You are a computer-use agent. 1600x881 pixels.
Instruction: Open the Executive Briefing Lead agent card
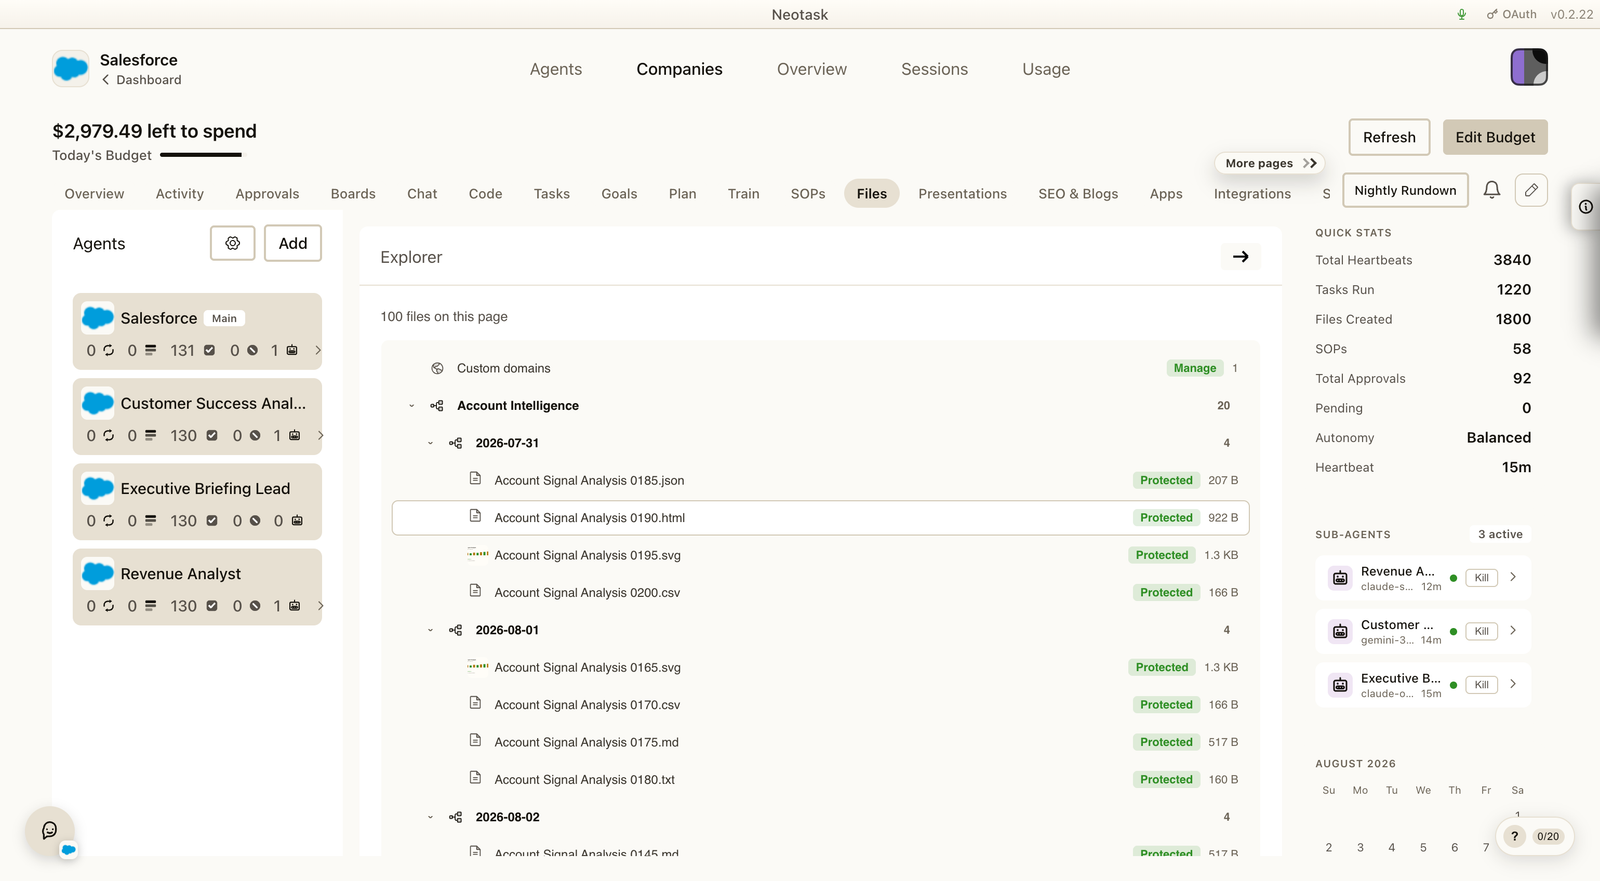pos(197,502)
